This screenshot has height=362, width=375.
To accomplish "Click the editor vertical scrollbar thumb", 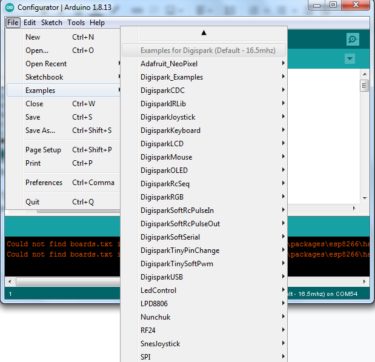I will coord(364,86).
